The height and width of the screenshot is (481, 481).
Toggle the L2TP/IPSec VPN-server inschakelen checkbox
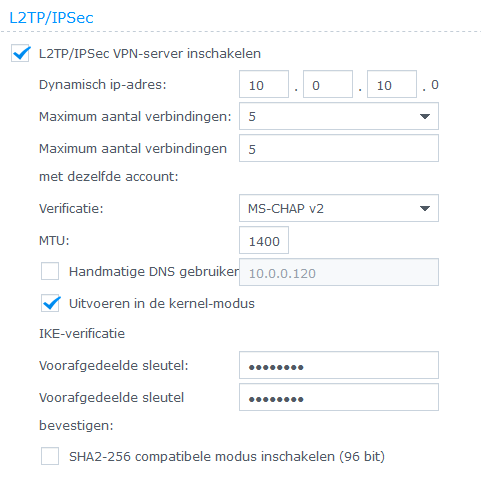pos(20,53)
